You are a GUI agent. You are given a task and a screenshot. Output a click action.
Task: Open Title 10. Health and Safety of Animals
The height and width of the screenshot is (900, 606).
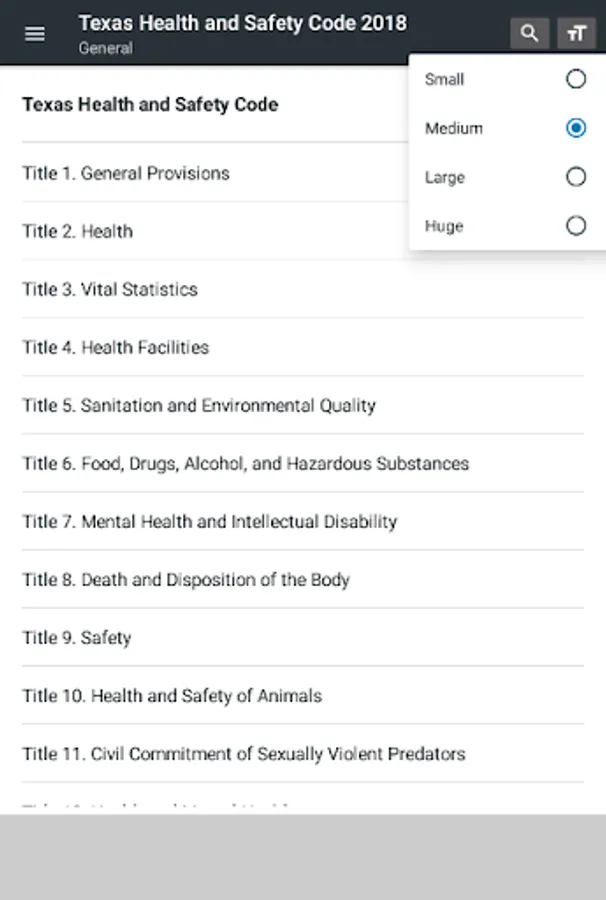[172, 695]
